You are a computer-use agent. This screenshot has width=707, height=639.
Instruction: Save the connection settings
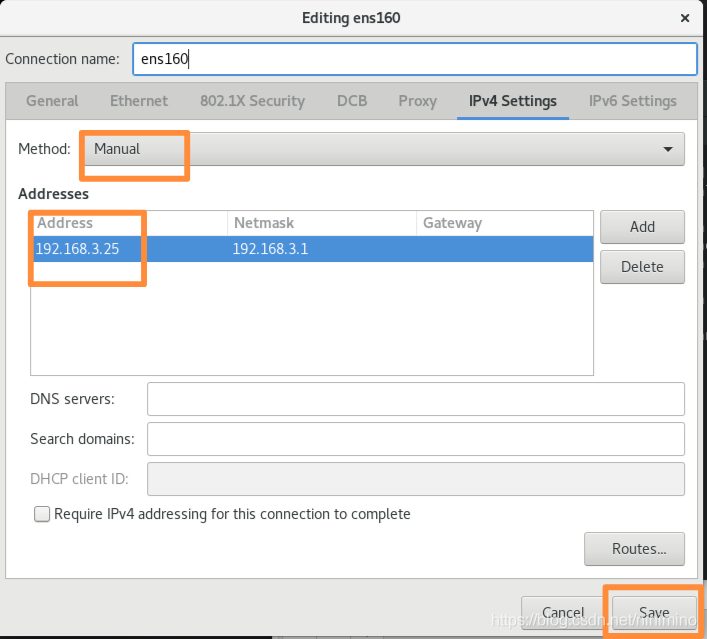[654, 613]
